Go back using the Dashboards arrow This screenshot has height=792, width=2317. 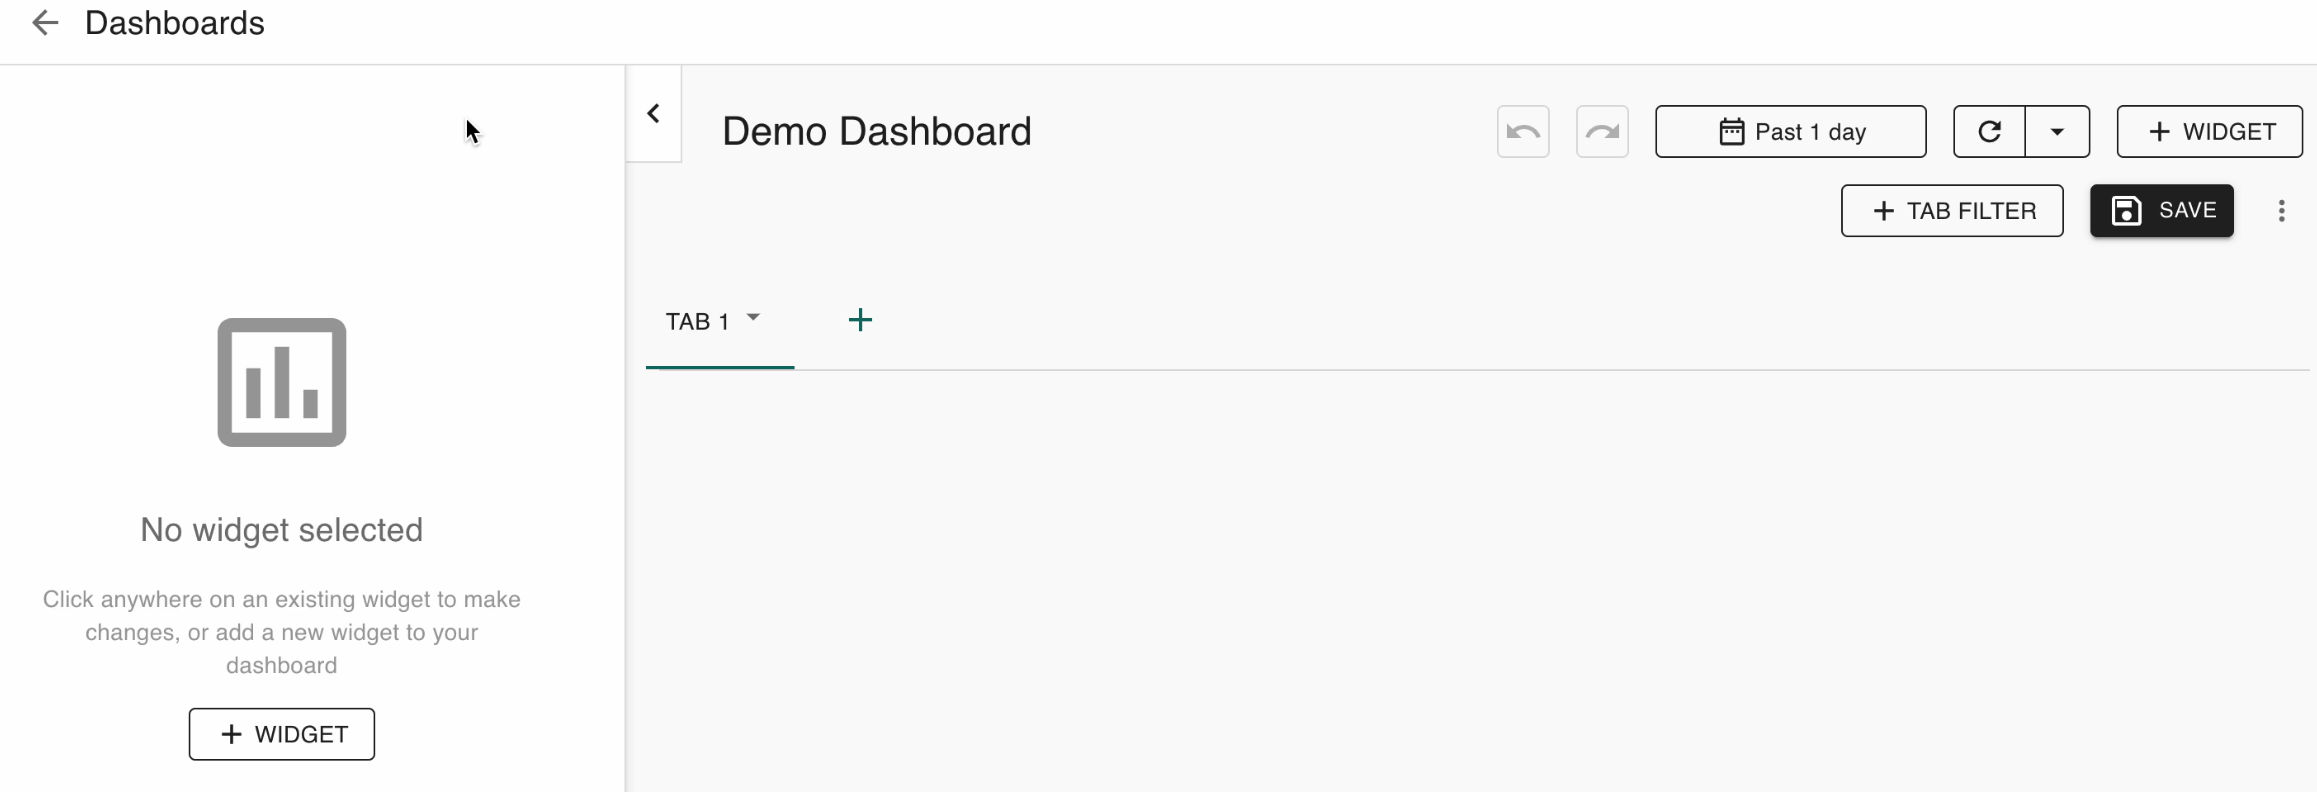45,23
